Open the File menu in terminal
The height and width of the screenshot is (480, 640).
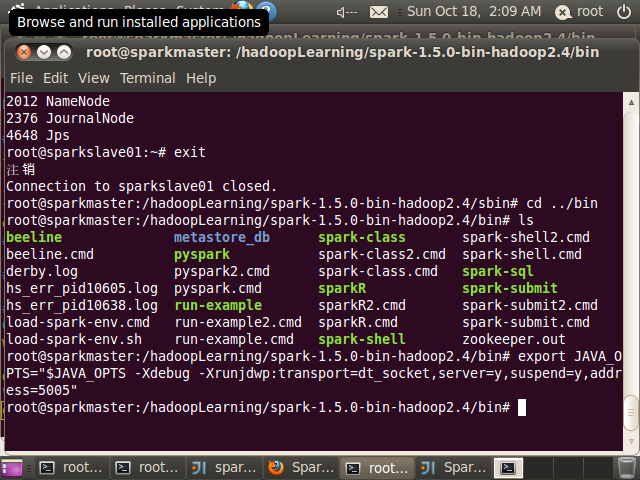[x=21, y=78]
